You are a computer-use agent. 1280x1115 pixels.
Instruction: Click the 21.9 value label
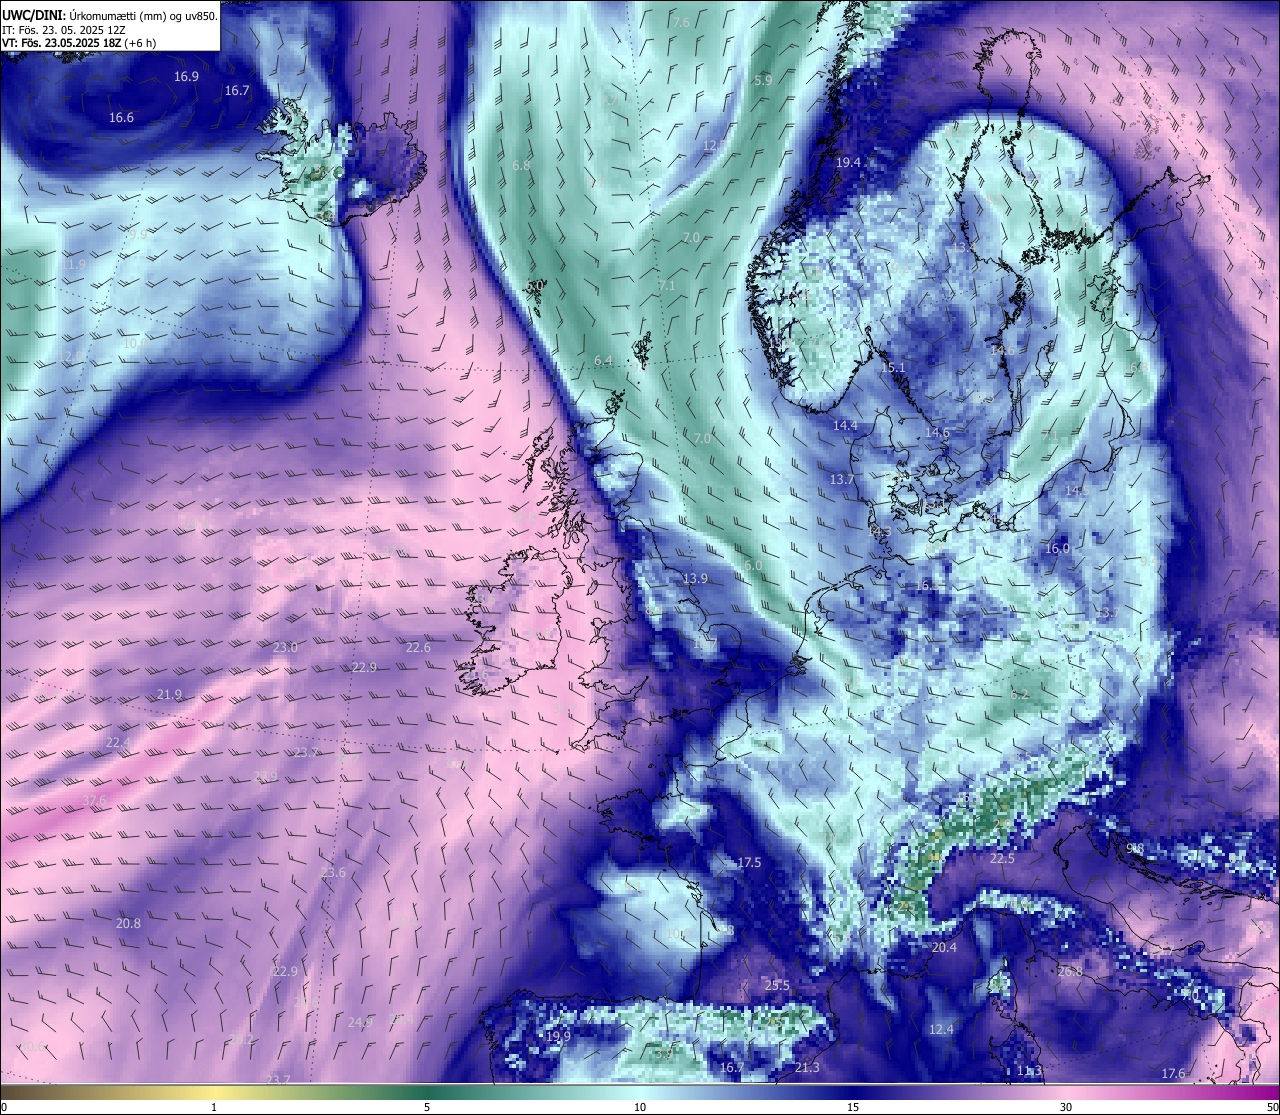point(169,694)
